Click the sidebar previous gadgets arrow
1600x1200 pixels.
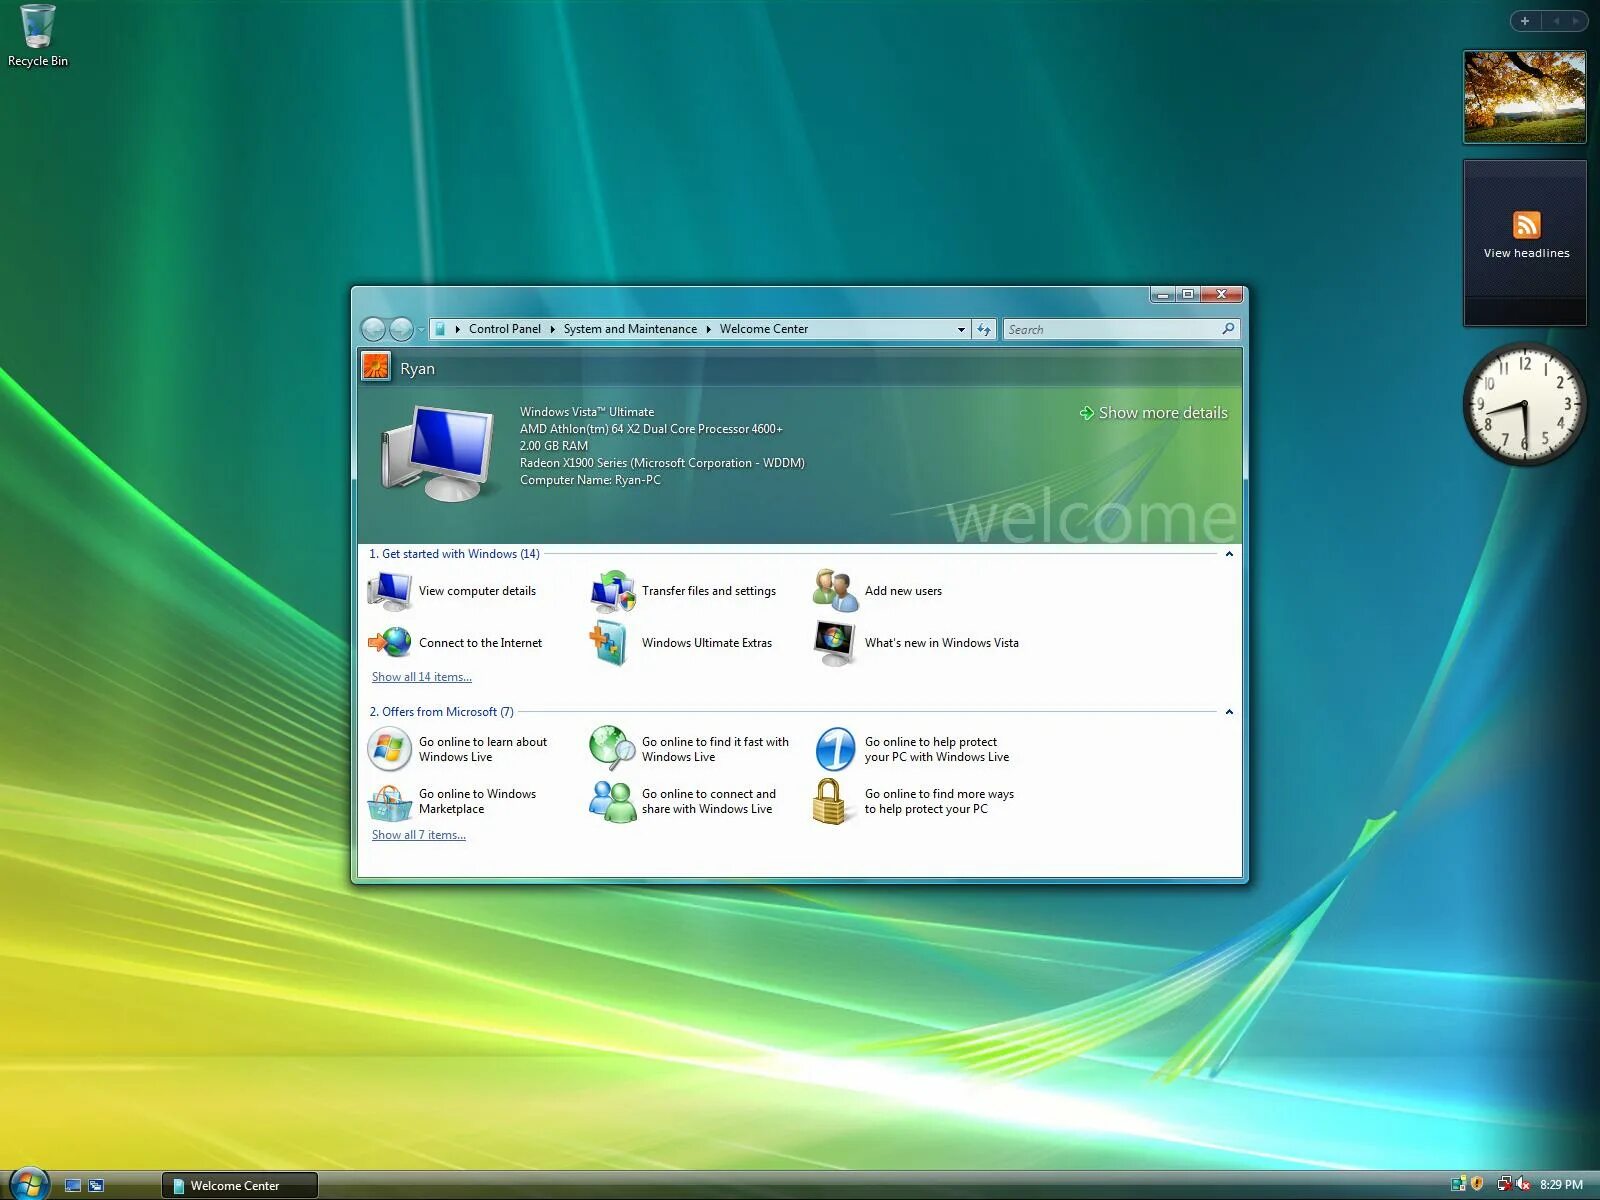1556,21
